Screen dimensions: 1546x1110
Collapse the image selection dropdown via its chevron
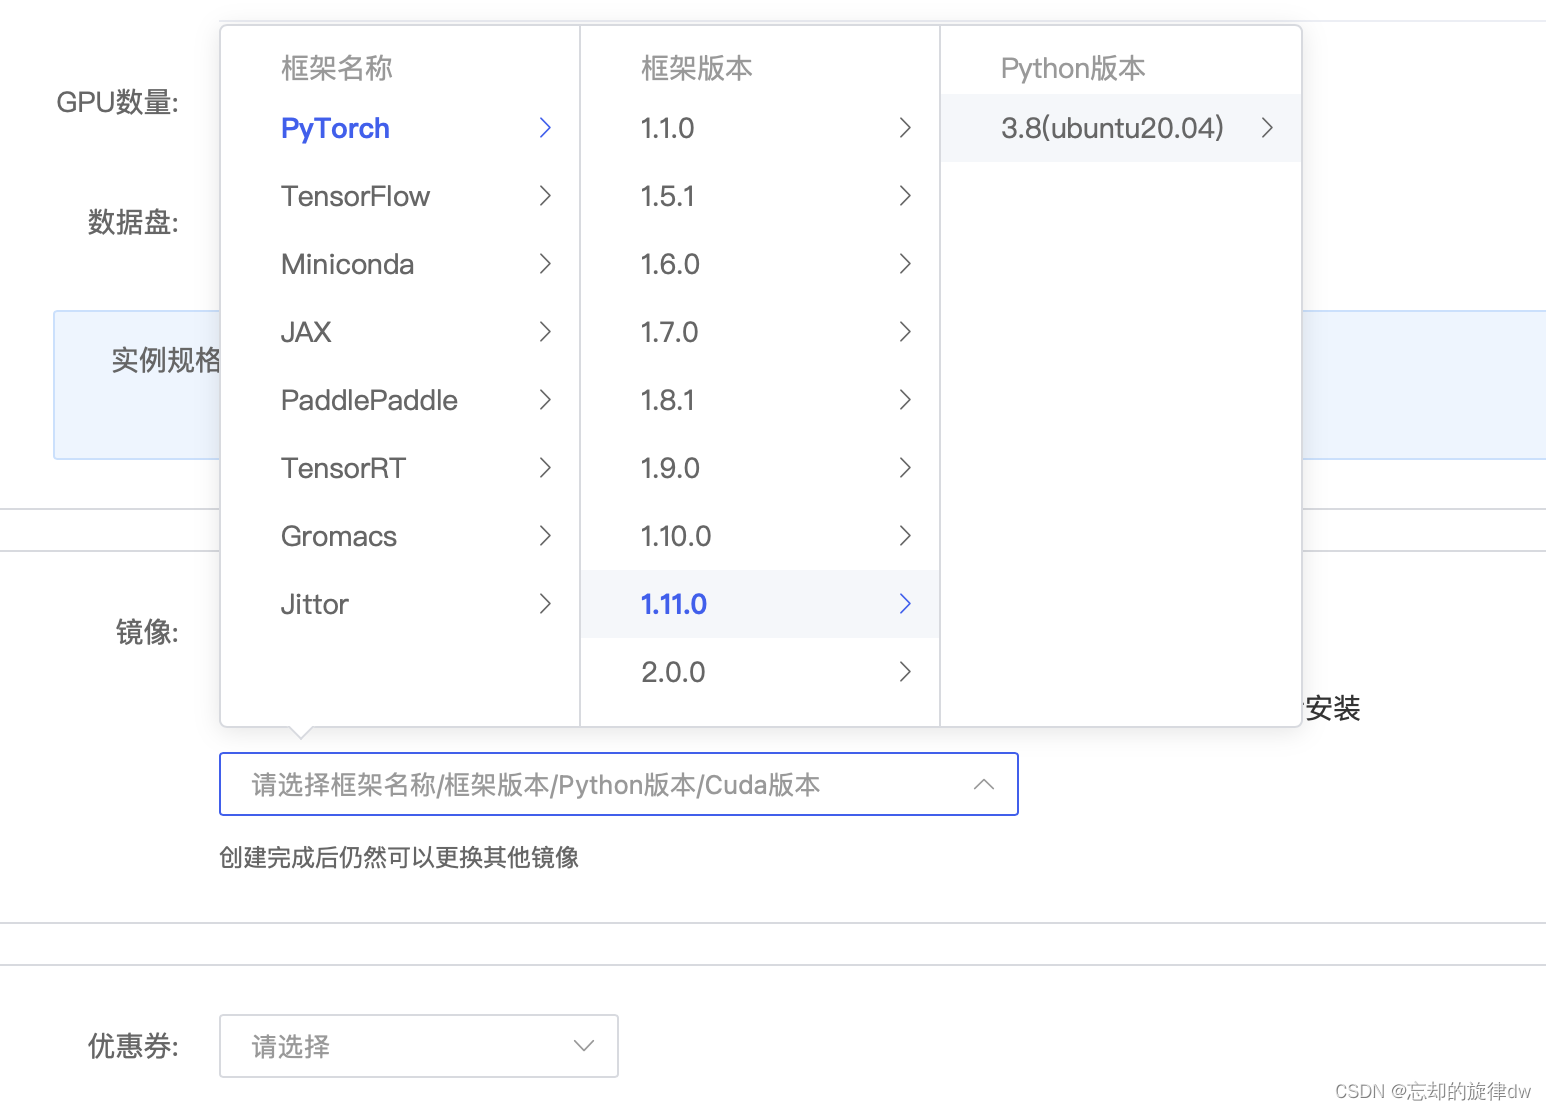(984, 784)
